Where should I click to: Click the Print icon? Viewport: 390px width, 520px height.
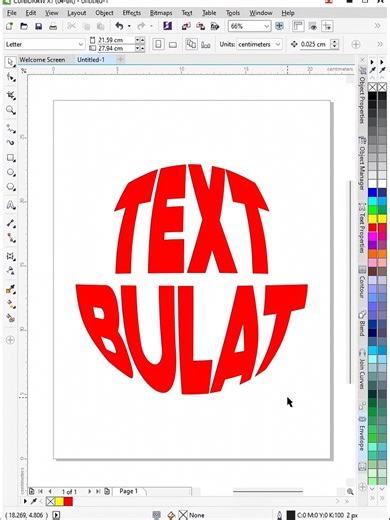click(x=53, y=26)
